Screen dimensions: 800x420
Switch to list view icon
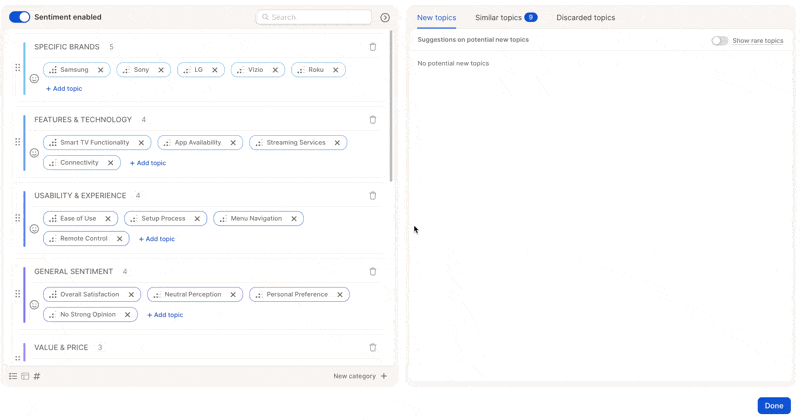[x=13, y=376]
